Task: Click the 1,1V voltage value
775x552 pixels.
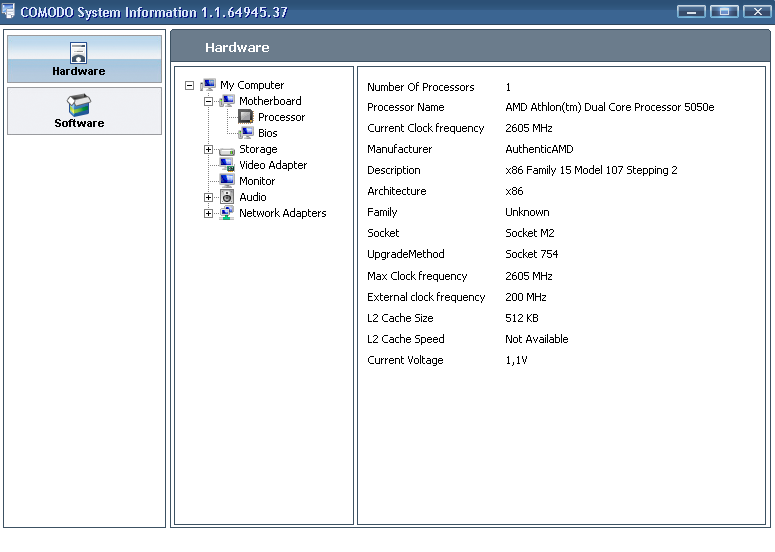Action: click(x=517, y=361)
